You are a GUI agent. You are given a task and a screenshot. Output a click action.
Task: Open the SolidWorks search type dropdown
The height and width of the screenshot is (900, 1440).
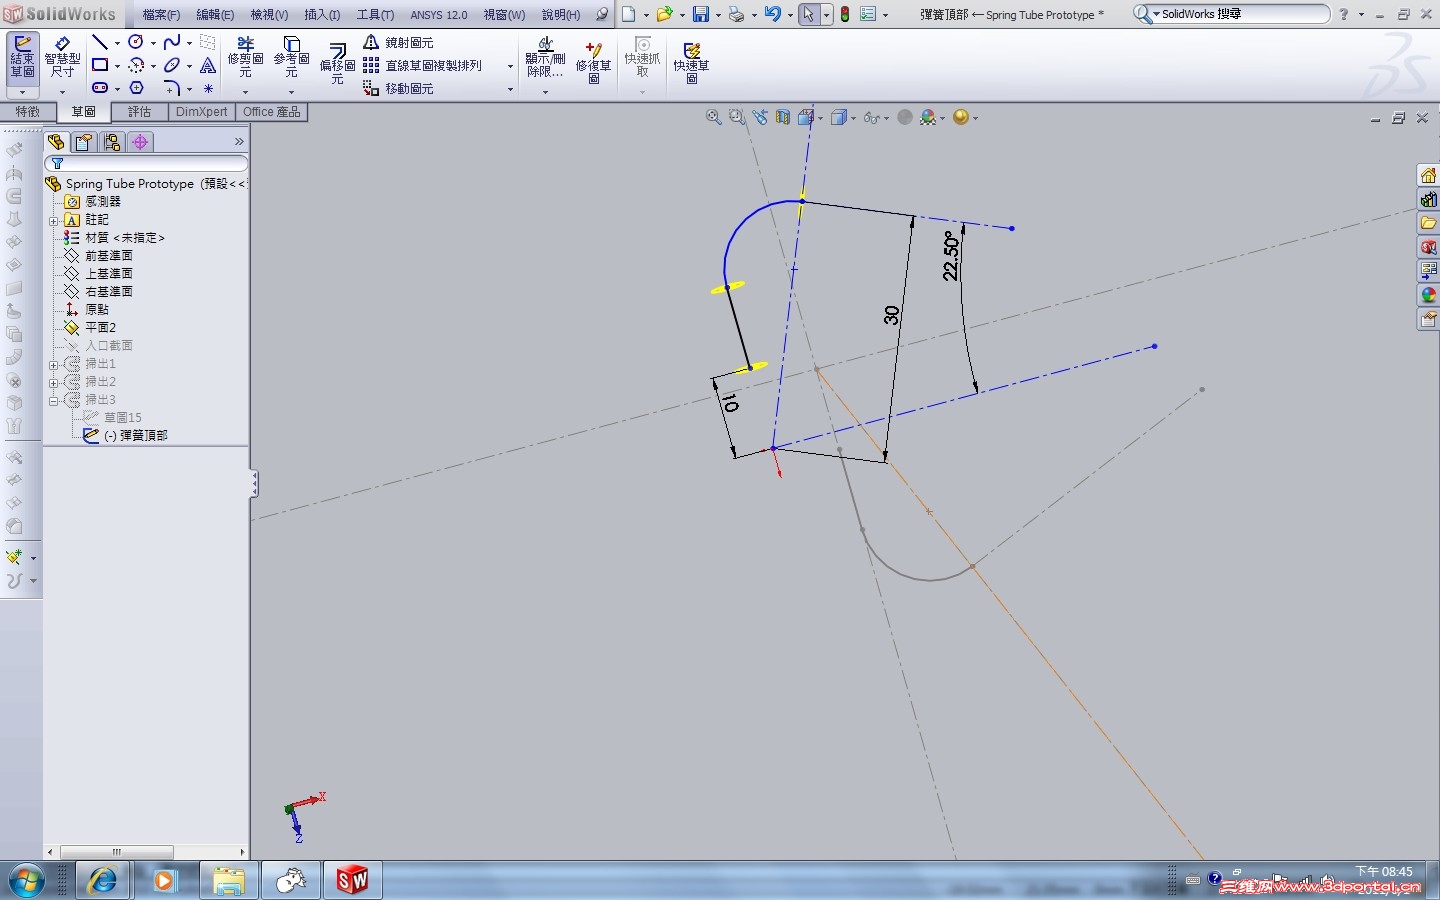1157,15
